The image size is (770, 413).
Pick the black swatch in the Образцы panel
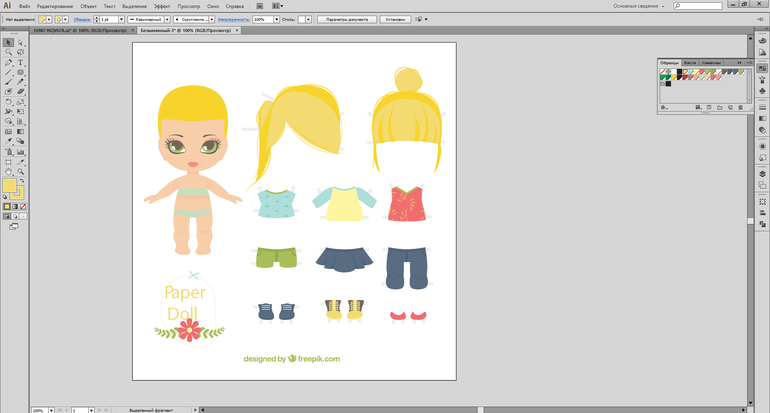point(680,71)
